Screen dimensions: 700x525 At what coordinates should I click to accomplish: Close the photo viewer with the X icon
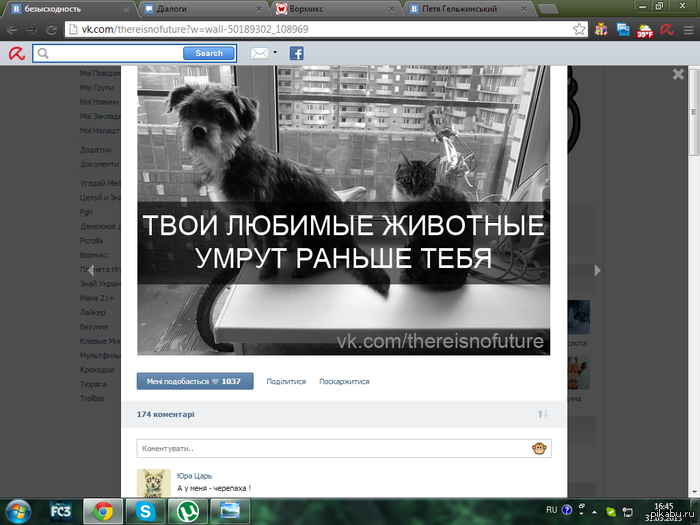pos(678,74)
